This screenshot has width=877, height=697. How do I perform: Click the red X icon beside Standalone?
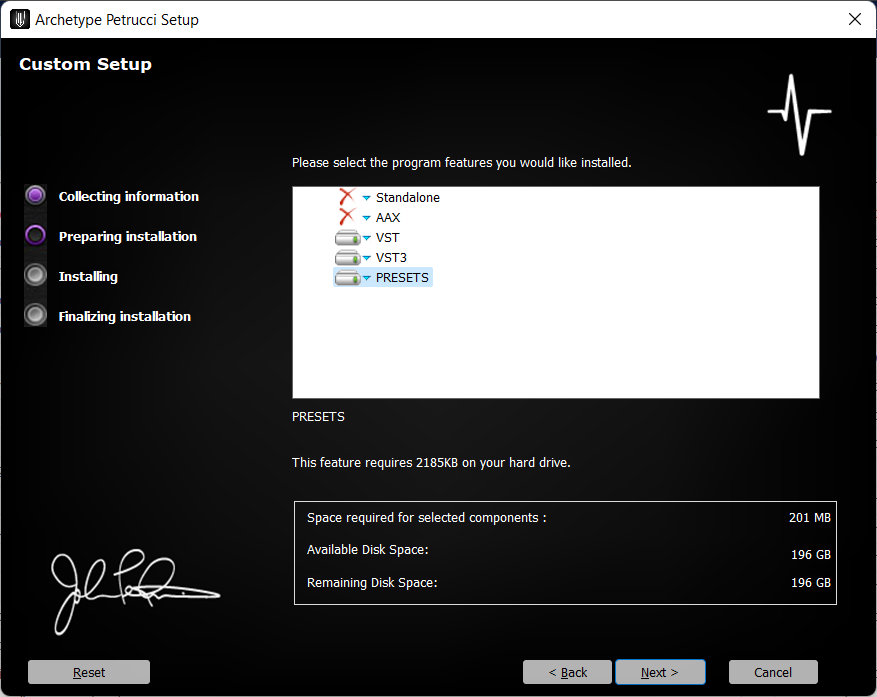tap(347, 197)
